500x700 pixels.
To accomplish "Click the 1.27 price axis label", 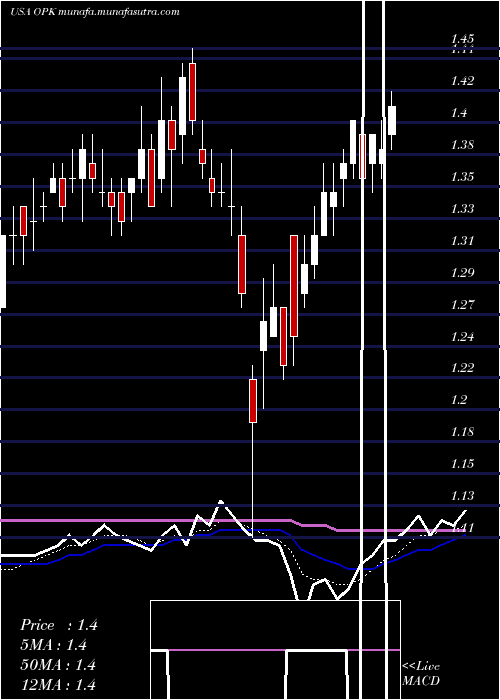I will [x=462, y=304].
